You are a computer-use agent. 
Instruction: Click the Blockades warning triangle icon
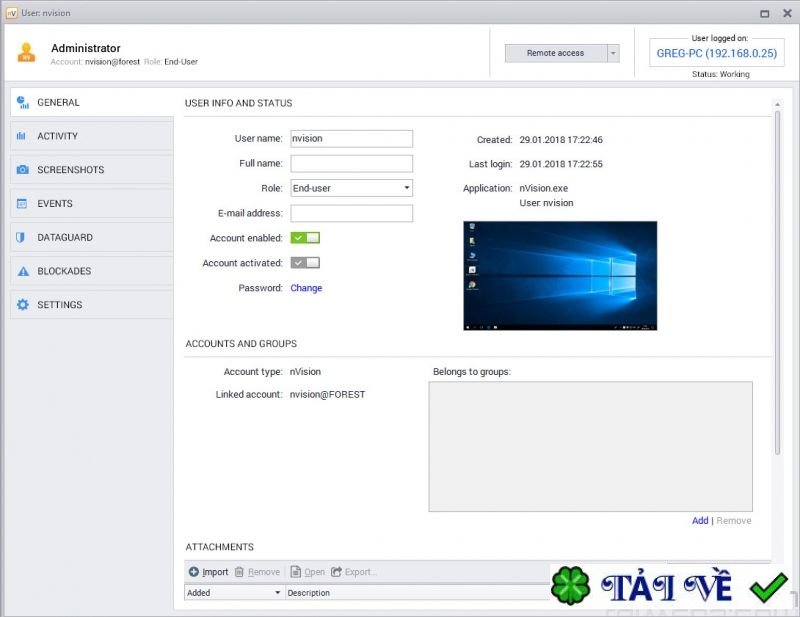tap(22, 272)
